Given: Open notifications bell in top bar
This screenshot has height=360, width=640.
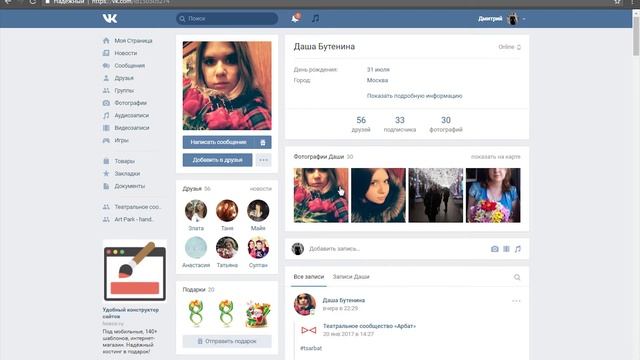Looking at the screenshot, I should (x=296, y=18).
